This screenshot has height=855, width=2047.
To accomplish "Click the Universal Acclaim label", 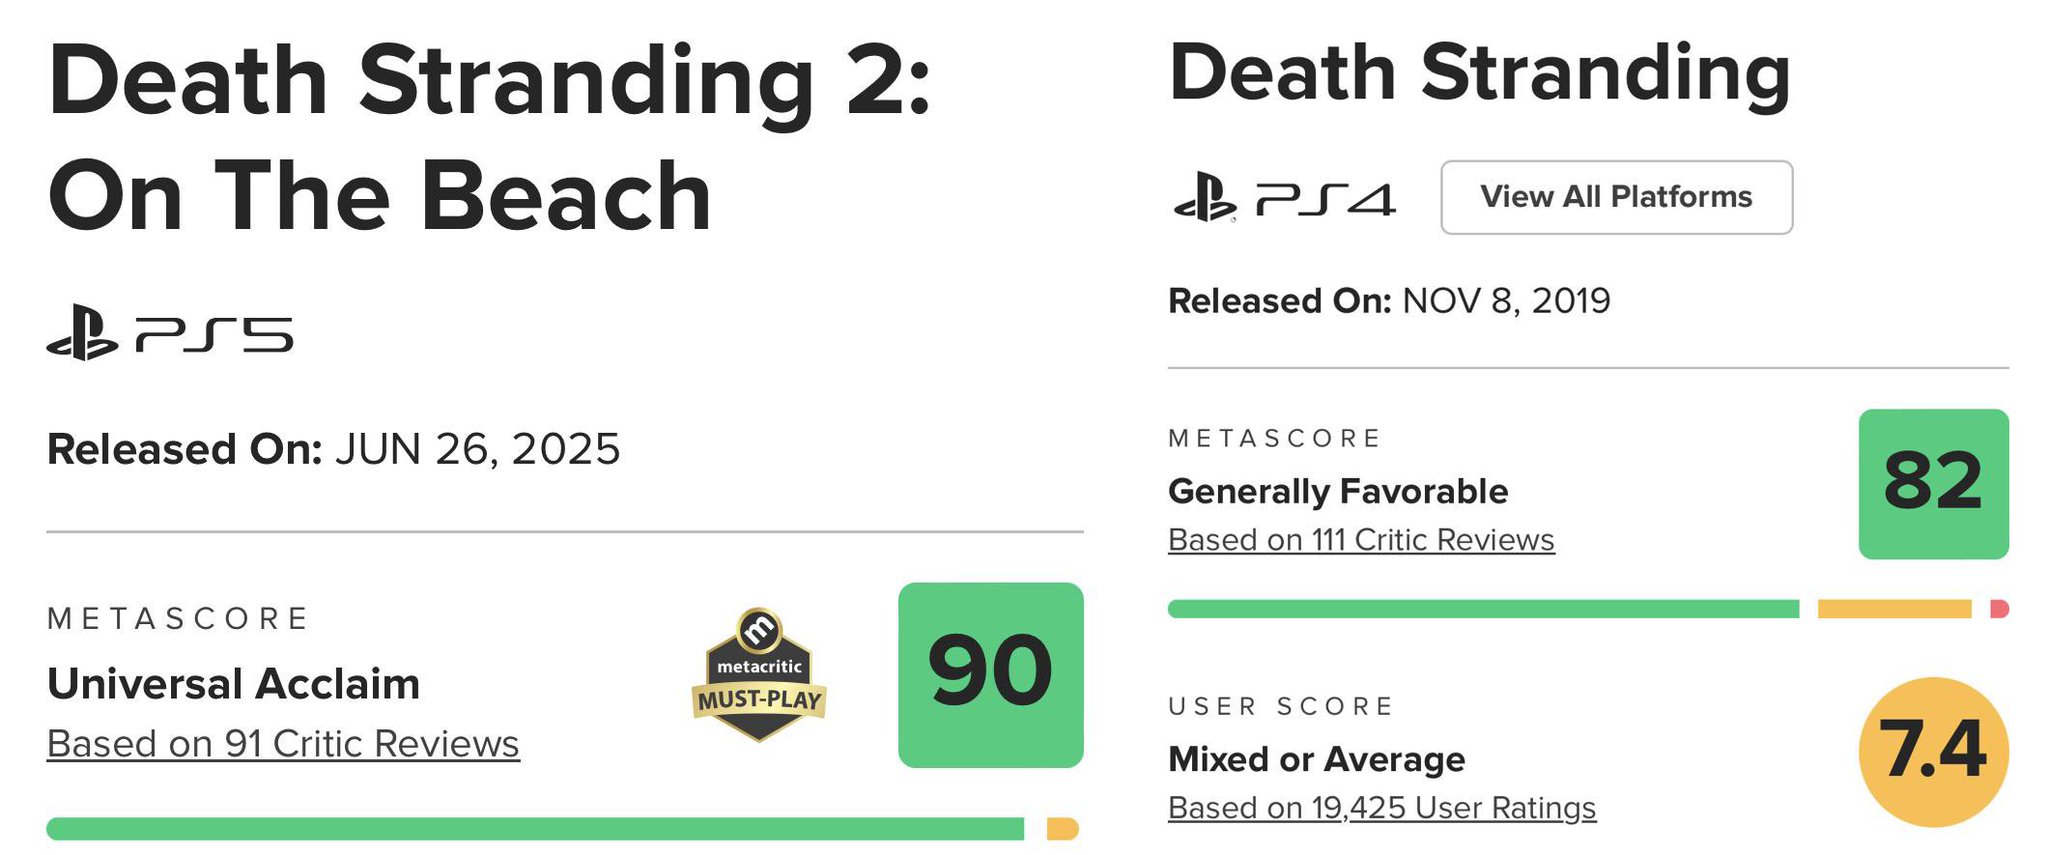I will click(x=233, y=685).
